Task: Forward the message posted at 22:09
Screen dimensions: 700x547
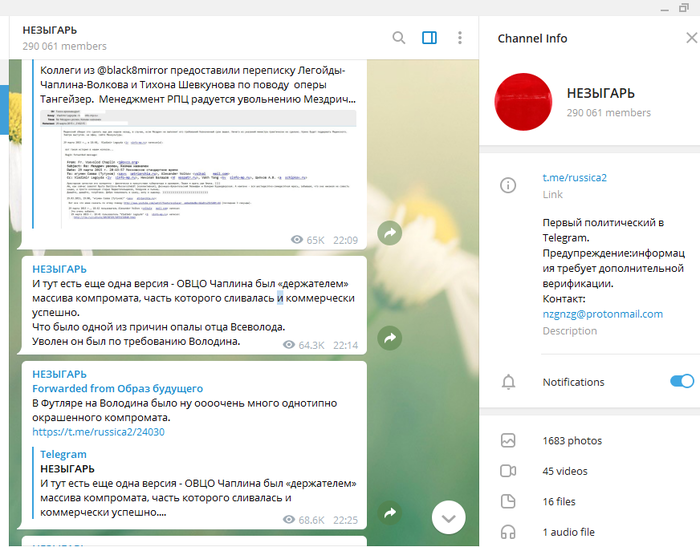Action: [x=389, y=233]
